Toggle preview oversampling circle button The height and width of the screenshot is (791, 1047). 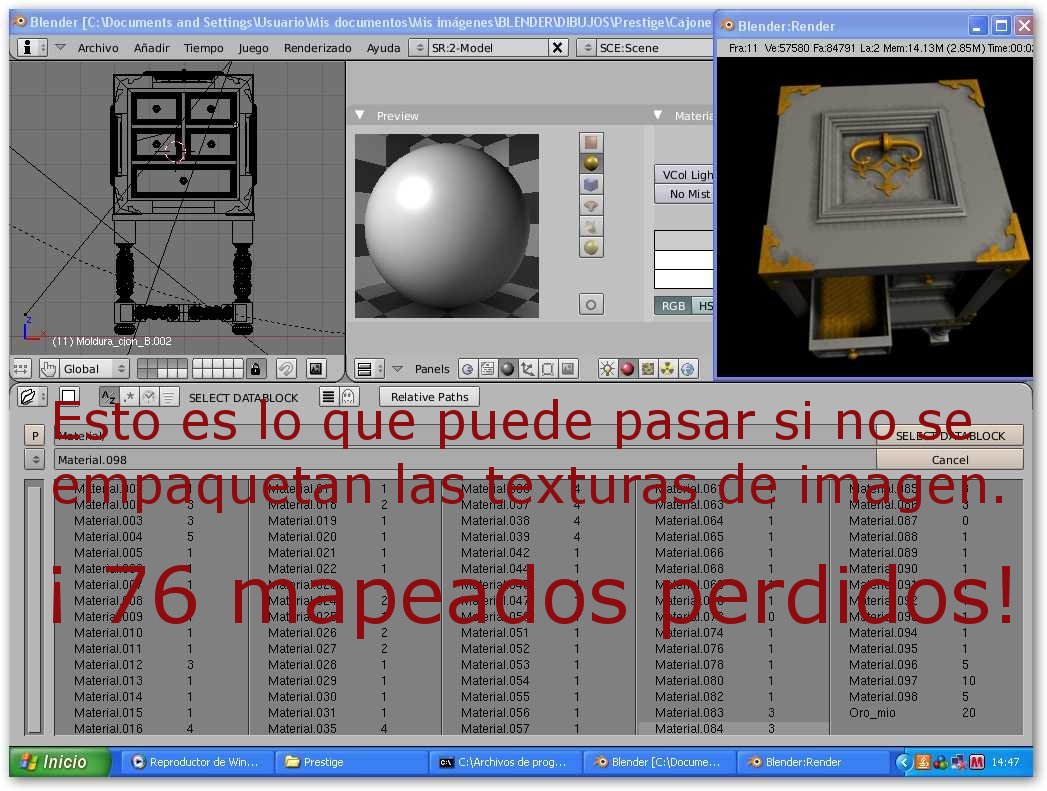[591, 305]
